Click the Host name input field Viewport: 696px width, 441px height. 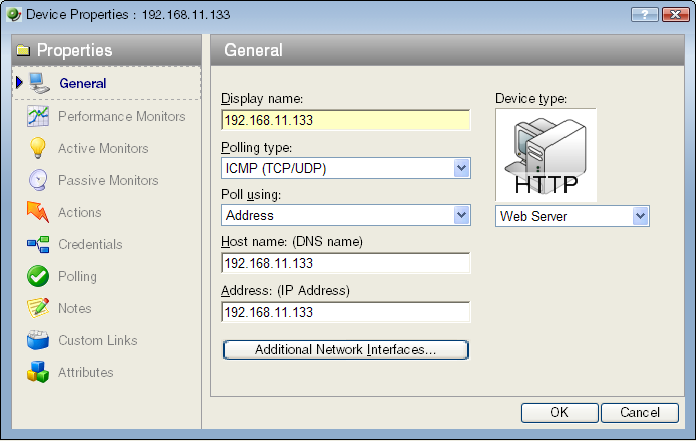[345, 263]
